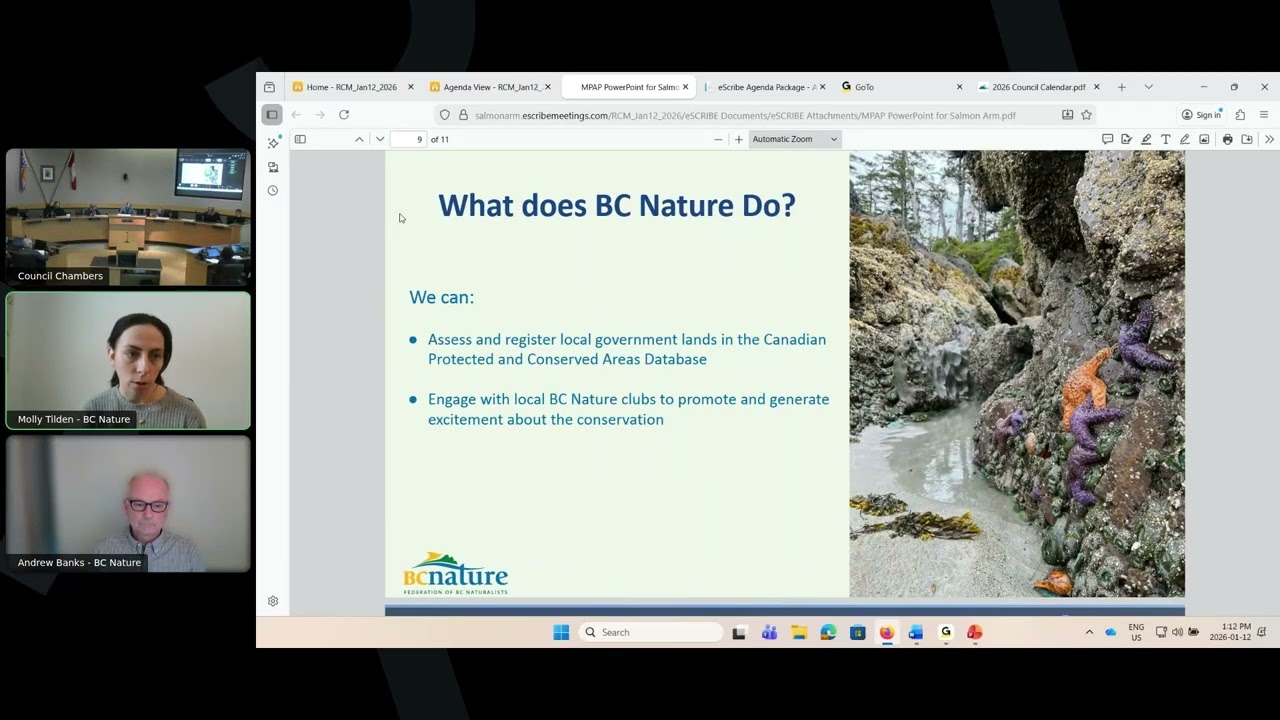Open the Firefox application menu
1280x720 pixels.
tap(1264, 115)
